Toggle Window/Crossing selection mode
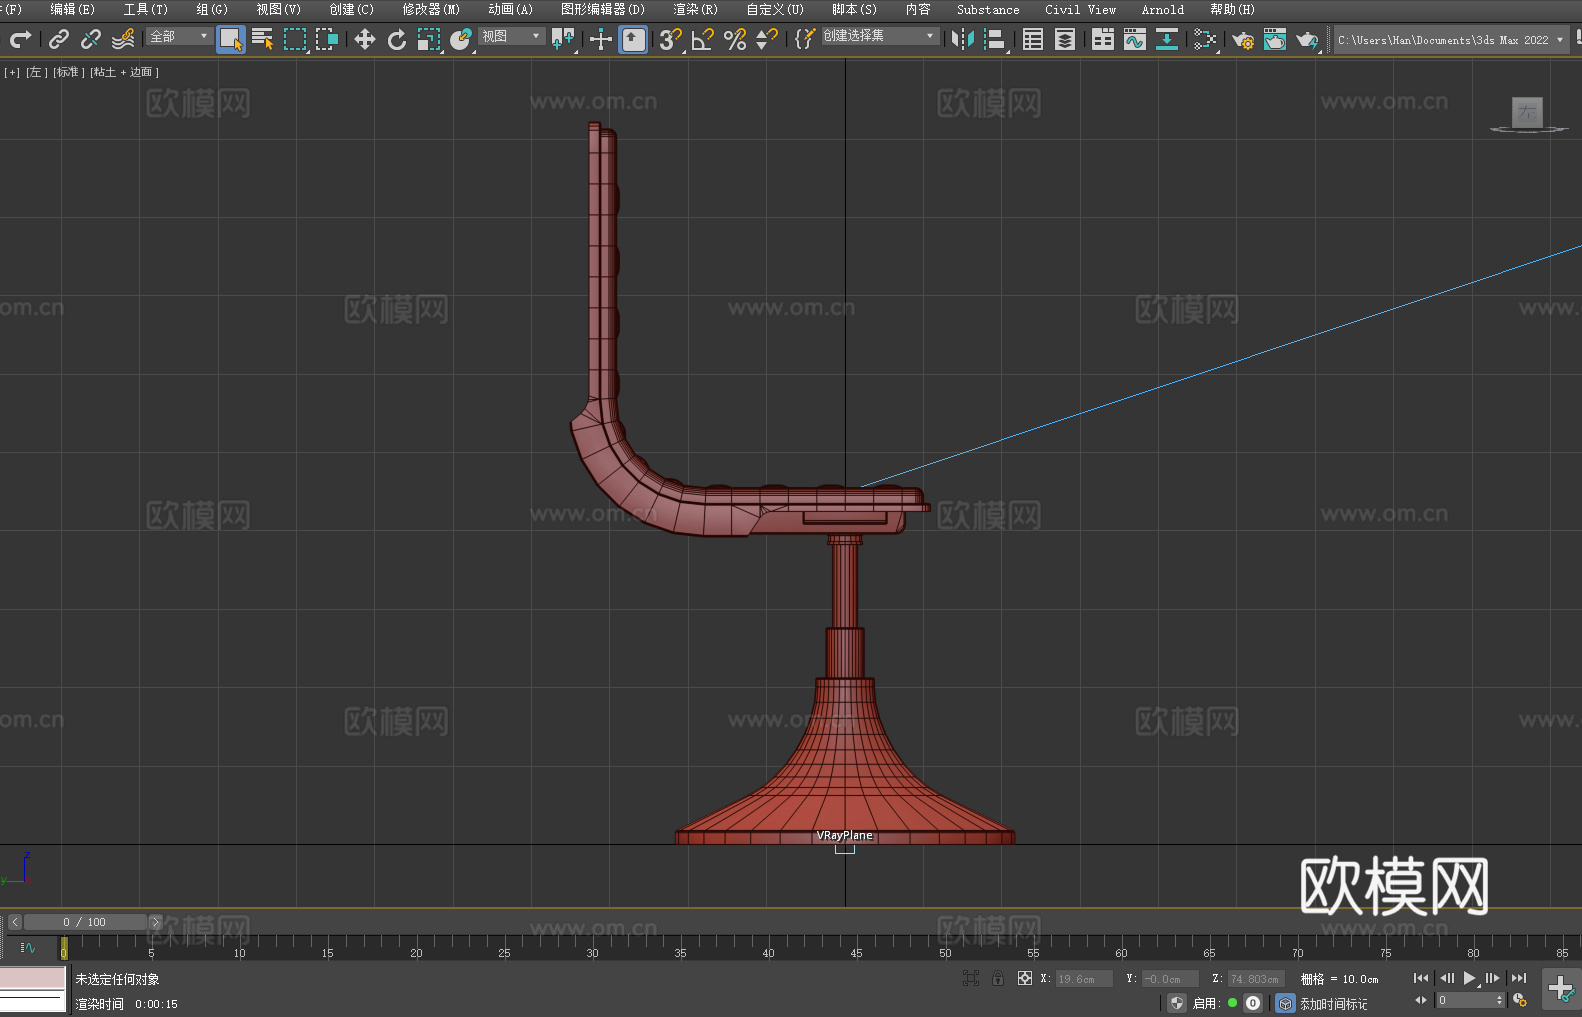Image resolution: width=1582 pixels, height=1017 pixels. point(327,39)
